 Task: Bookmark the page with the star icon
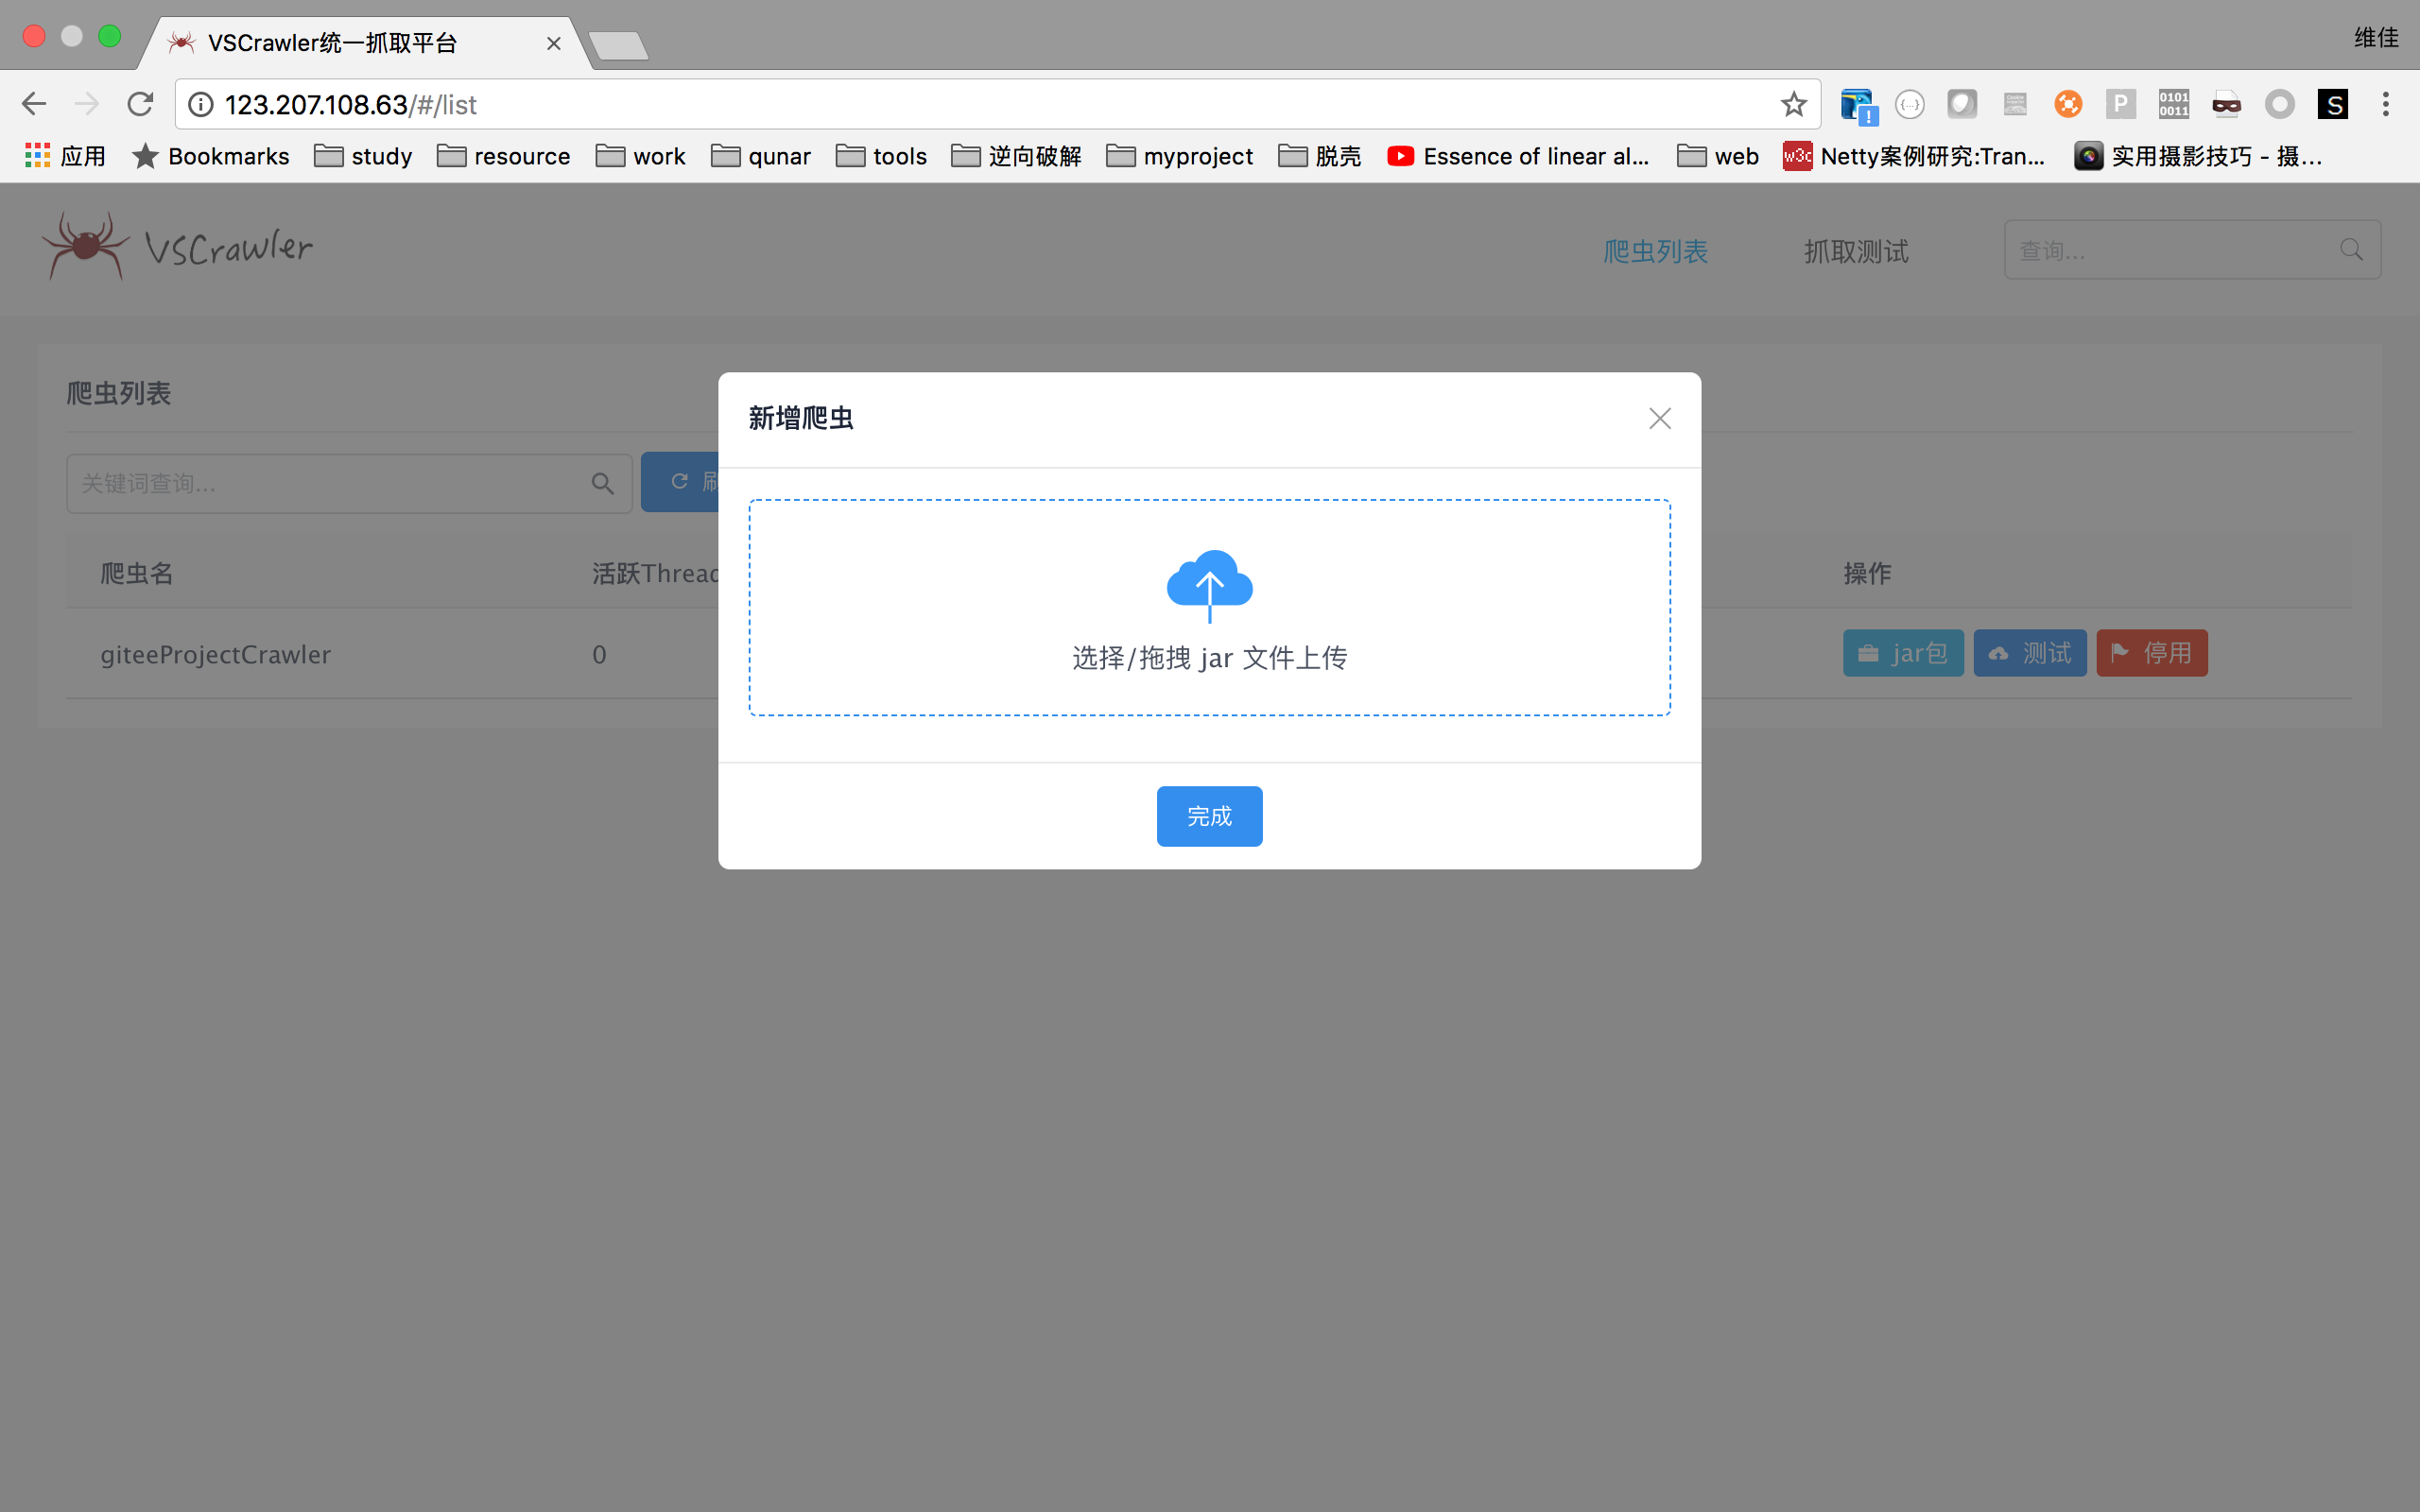coord(1793,104)
